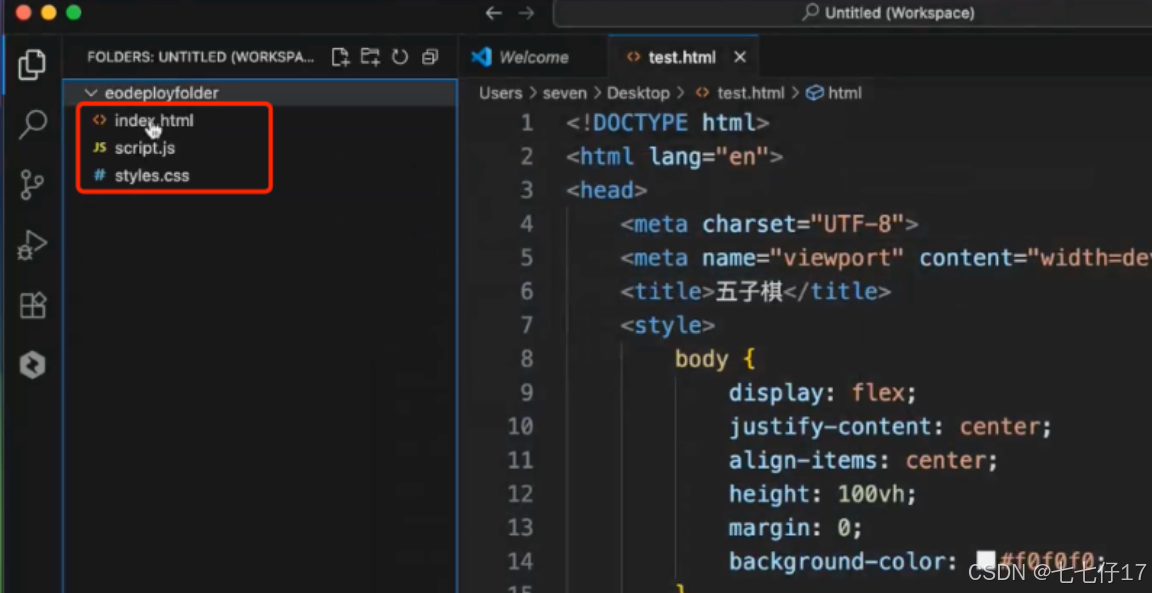Click the seven breadcrumb segment
The width and height of the screenshot is (1152, 593).
(564, 93)
